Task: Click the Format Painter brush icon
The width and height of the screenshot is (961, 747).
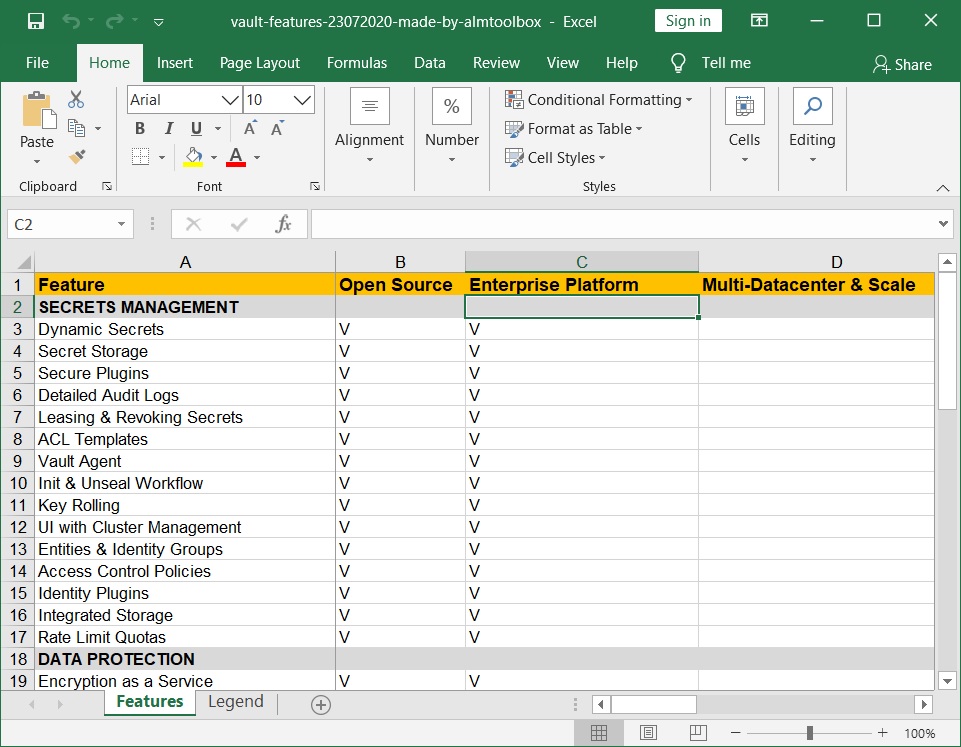Action: pos(76,156)
